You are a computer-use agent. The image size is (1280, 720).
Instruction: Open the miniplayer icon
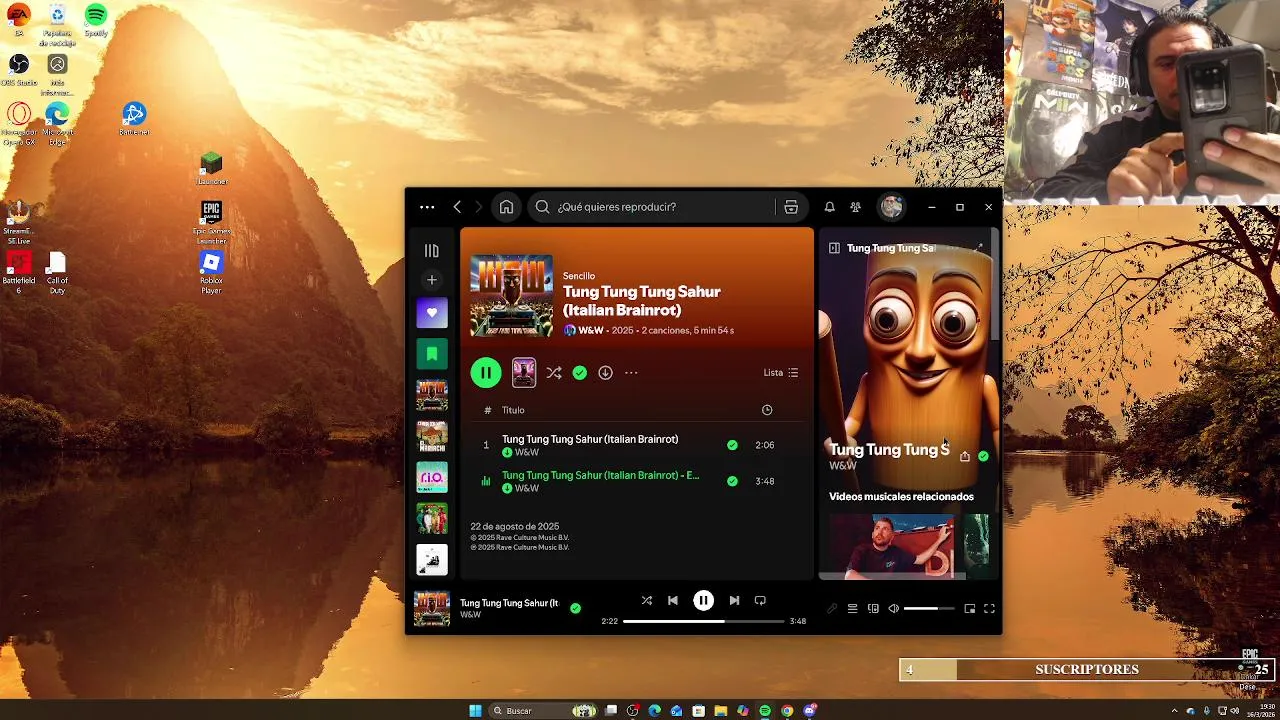[969, 609]
